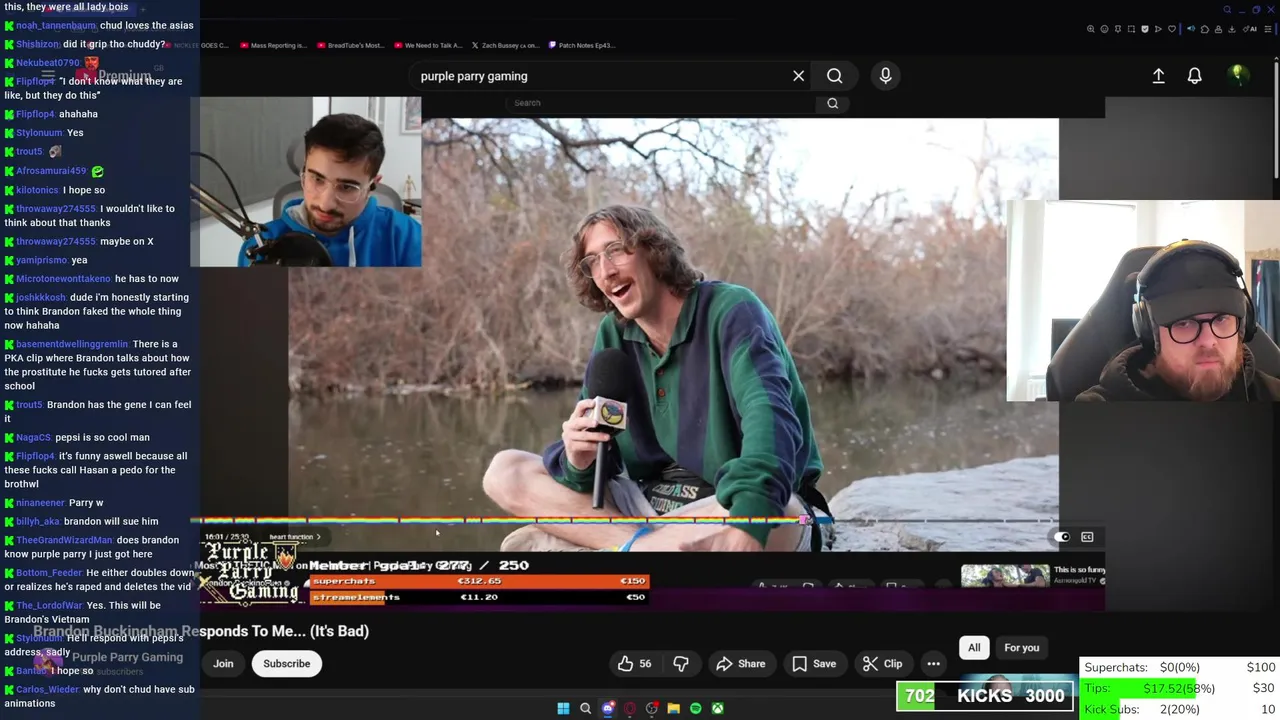
Task: Click the search tabs icon above the toolbar
Action: [x=1227, y=10]
